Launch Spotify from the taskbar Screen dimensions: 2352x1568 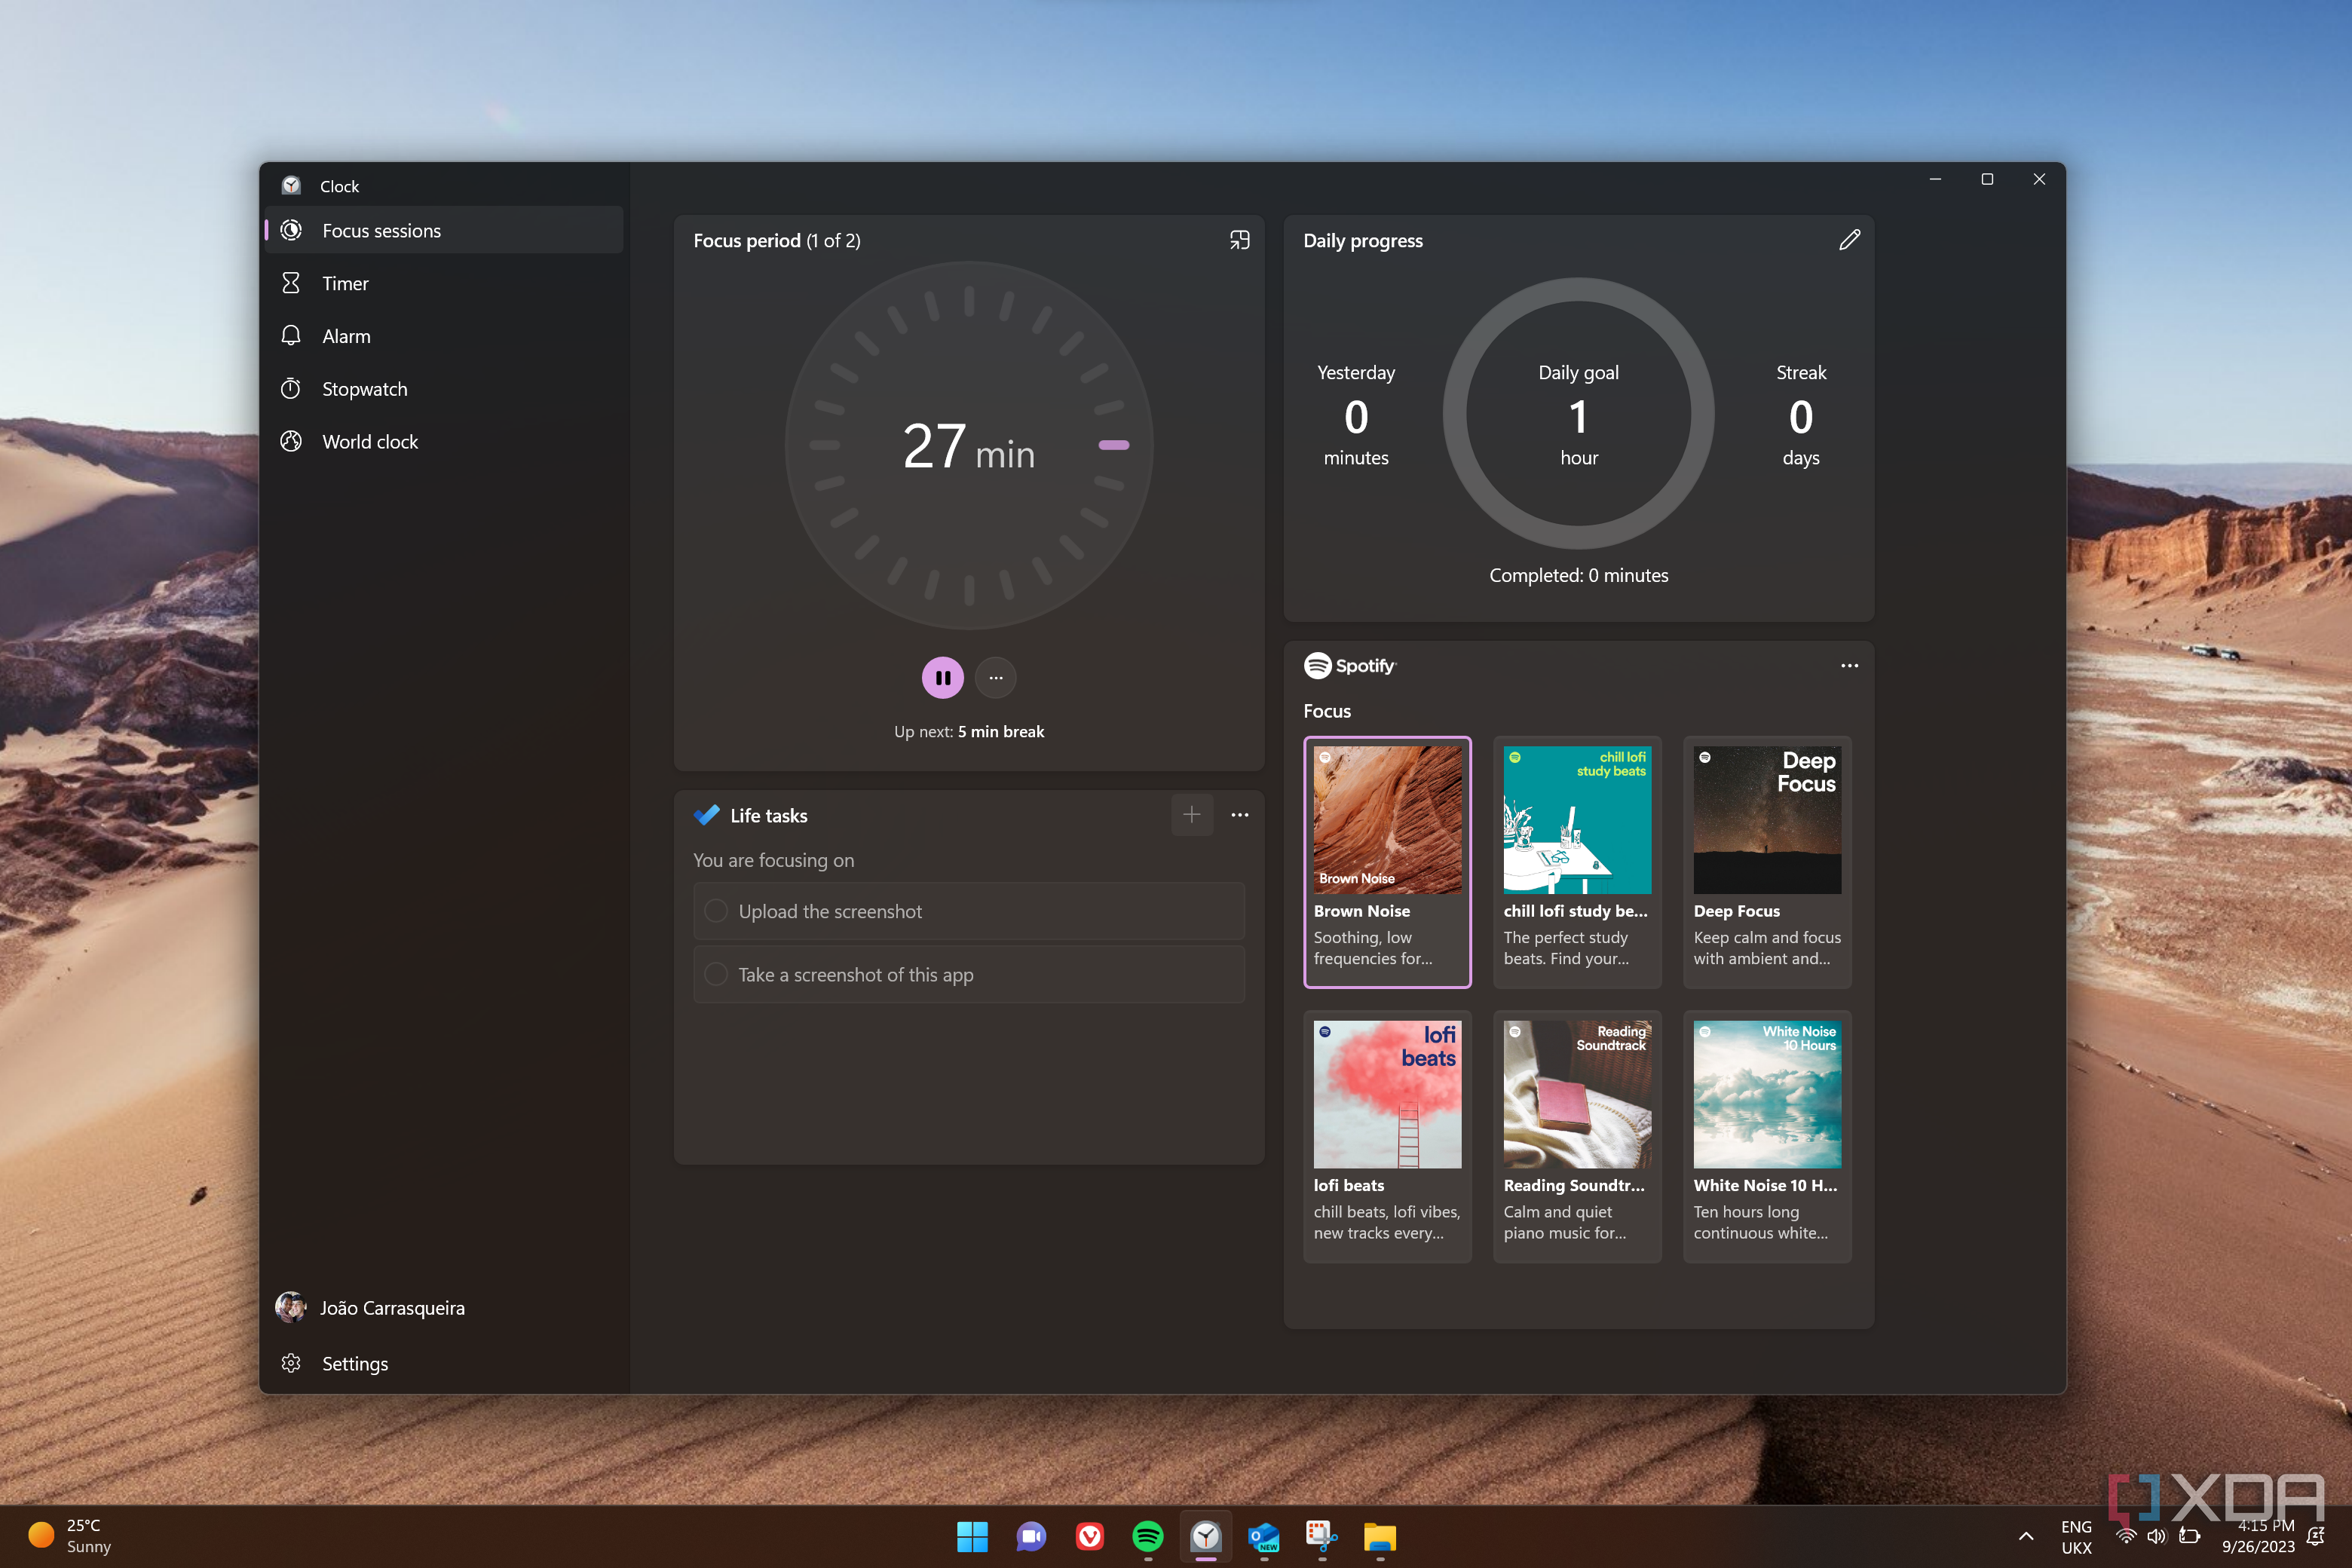pos(1147,1537)
